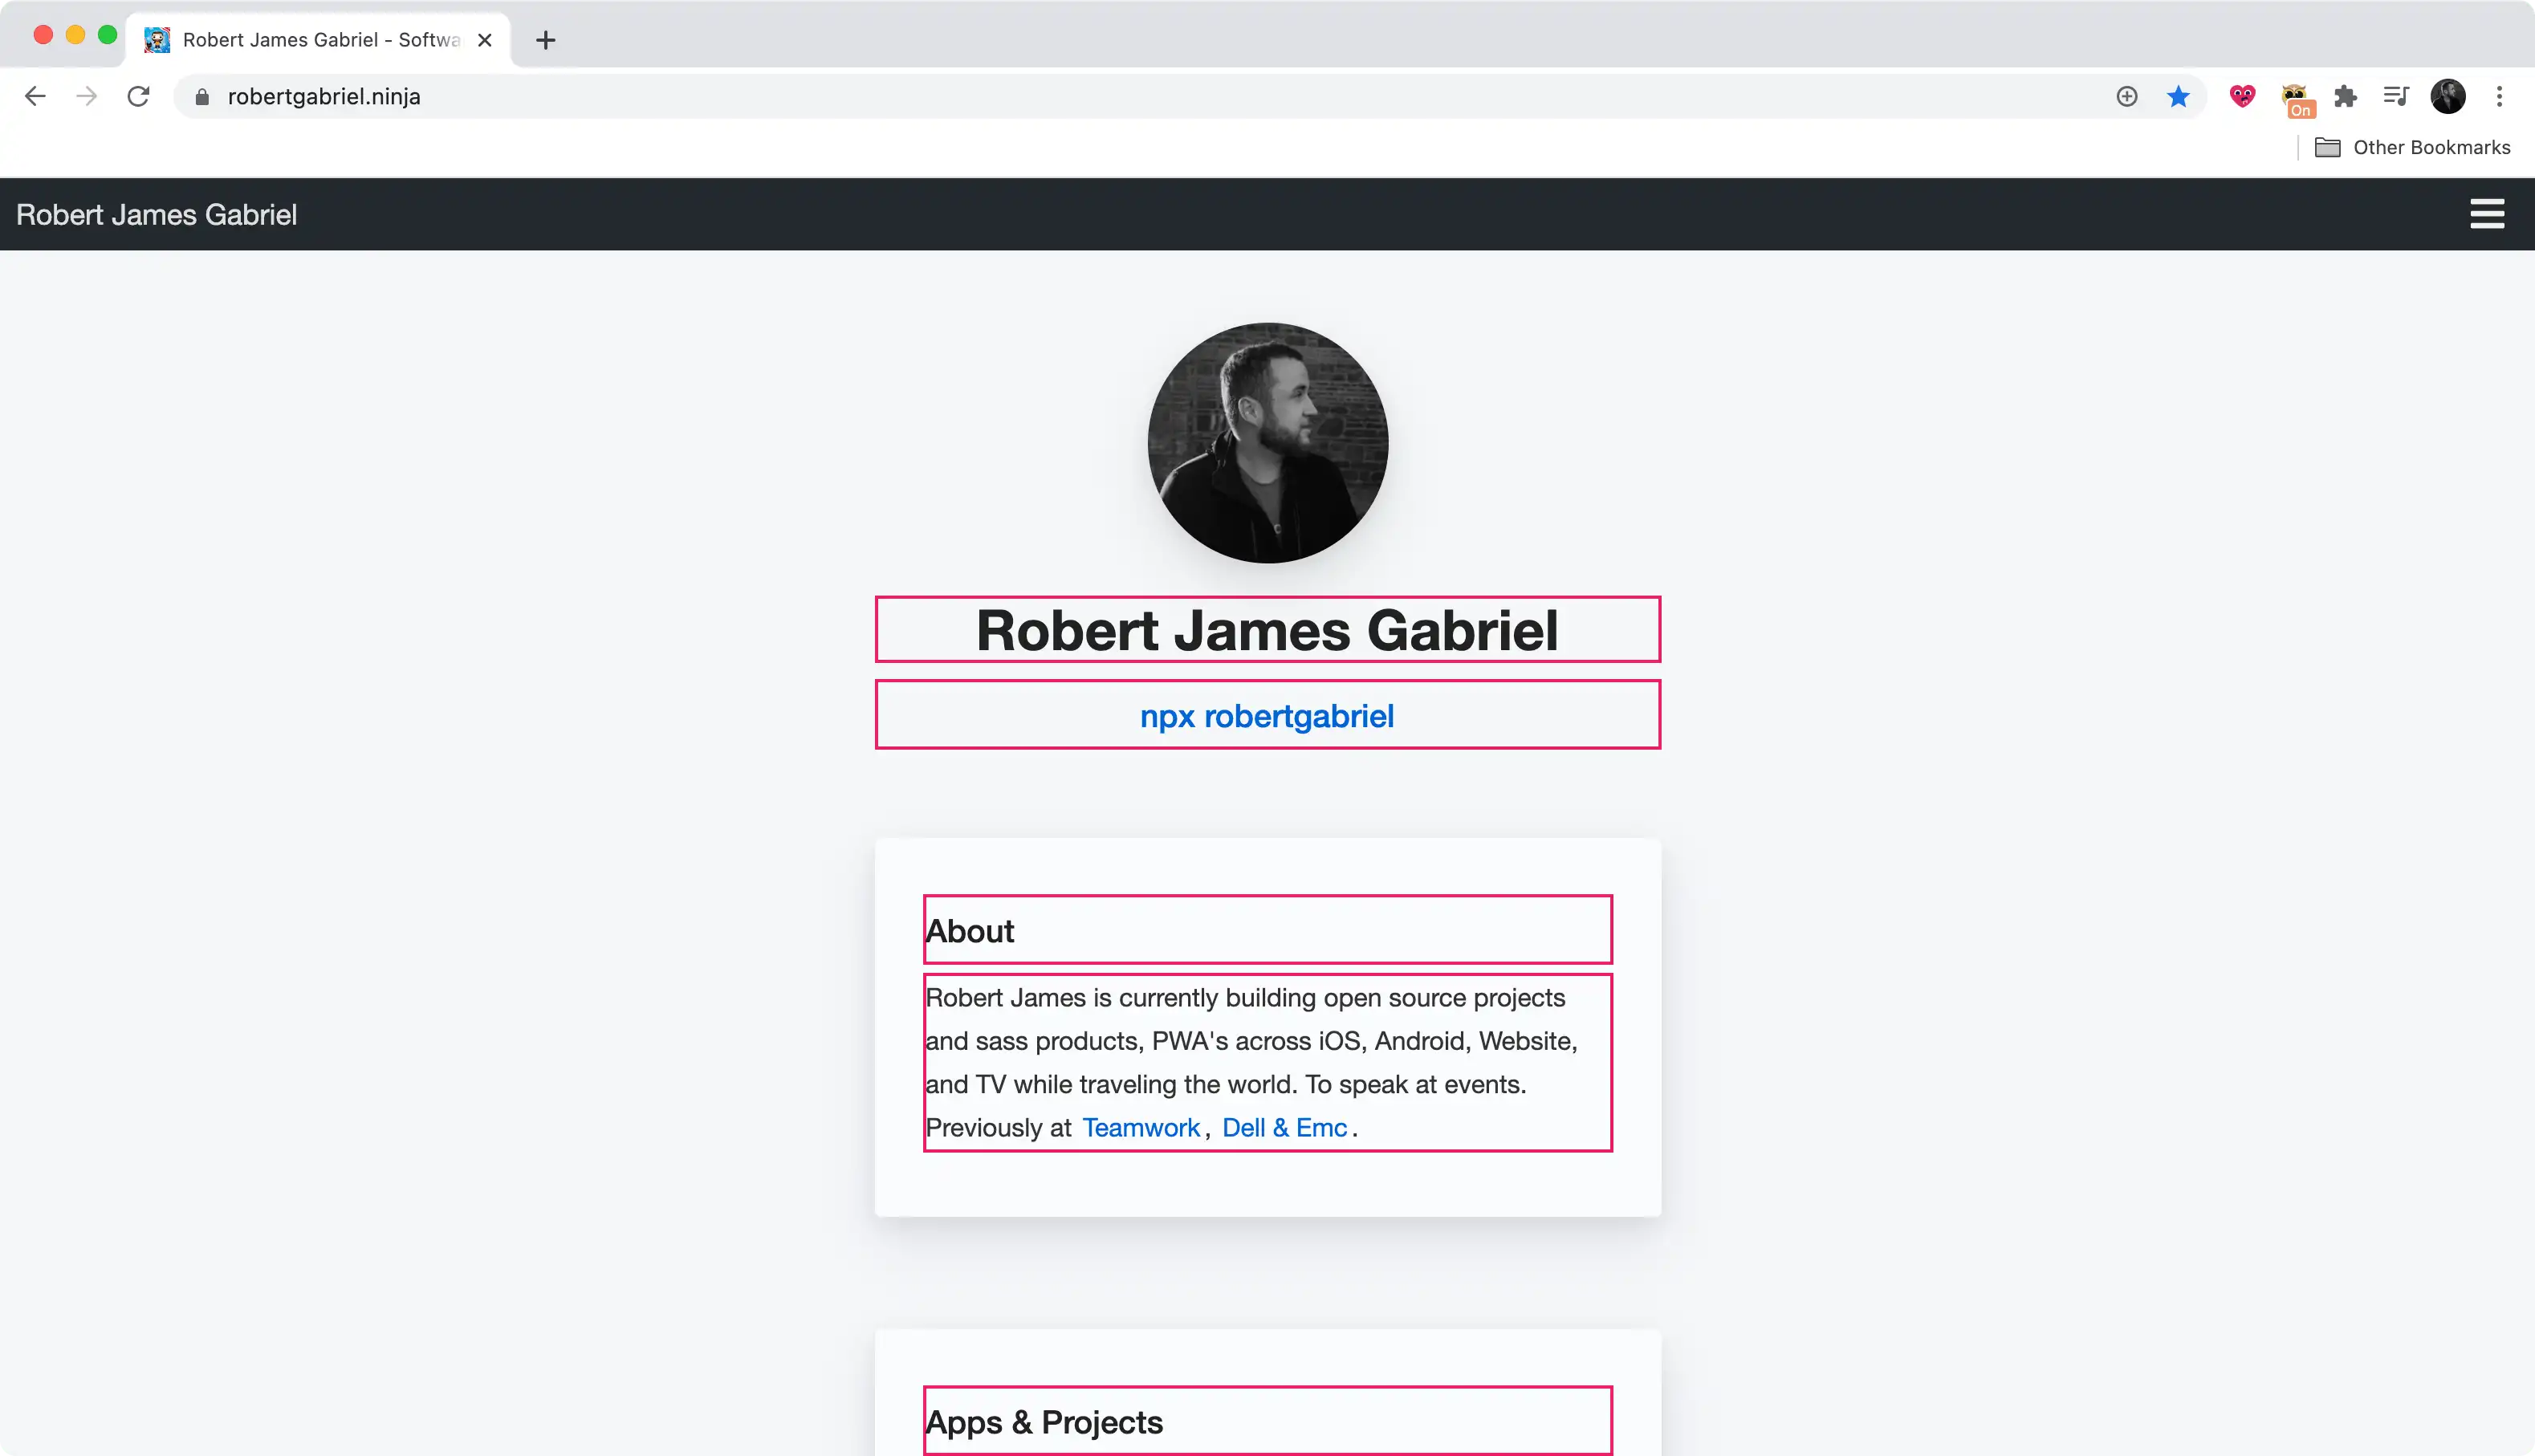Click the robertgabriel.ninja address bar

[1160, 96]
